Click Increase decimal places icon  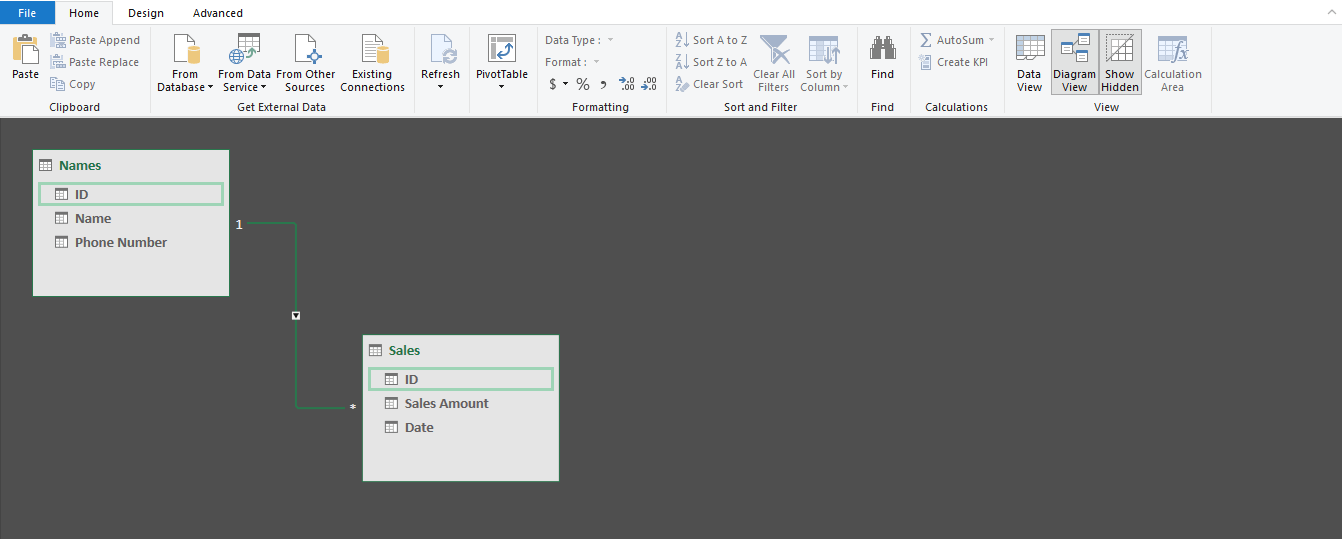627,84
